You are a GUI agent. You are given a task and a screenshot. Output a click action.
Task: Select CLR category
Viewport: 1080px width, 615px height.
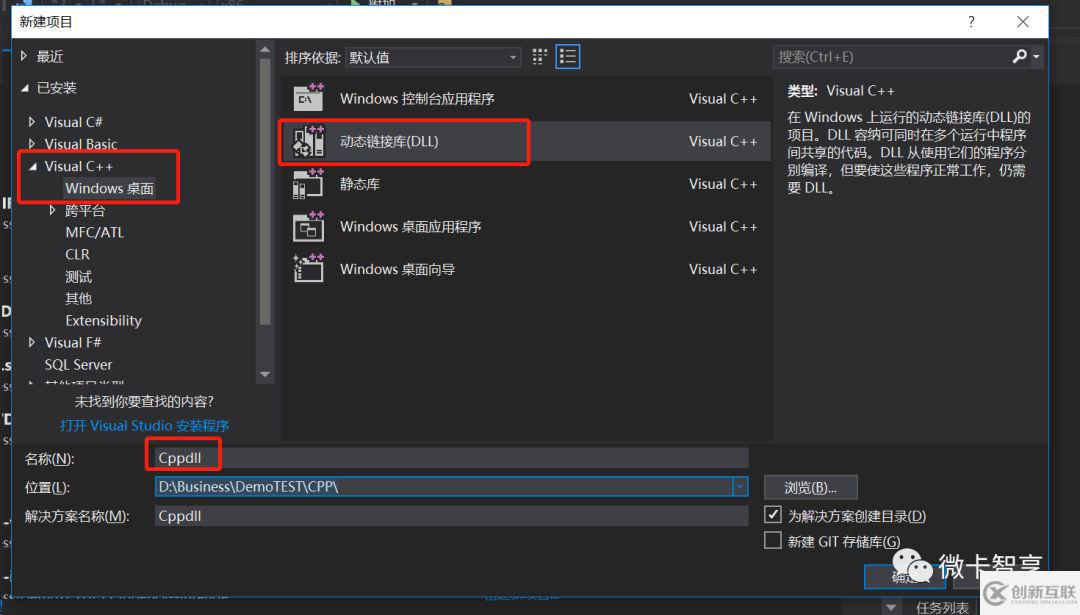[x=77, y=254]
